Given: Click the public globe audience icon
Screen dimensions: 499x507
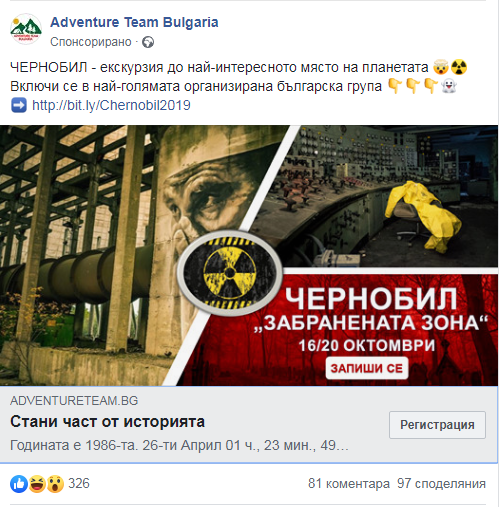Looking at the screenshot, I should tap(148, 42).
